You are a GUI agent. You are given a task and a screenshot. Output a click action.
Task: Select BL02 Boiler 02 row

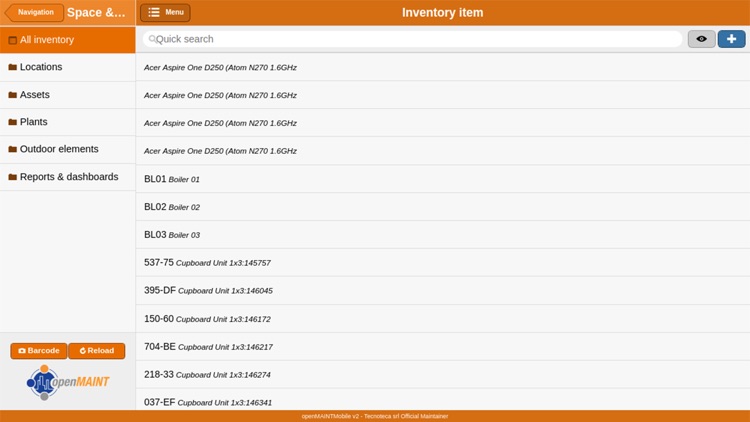443,207
